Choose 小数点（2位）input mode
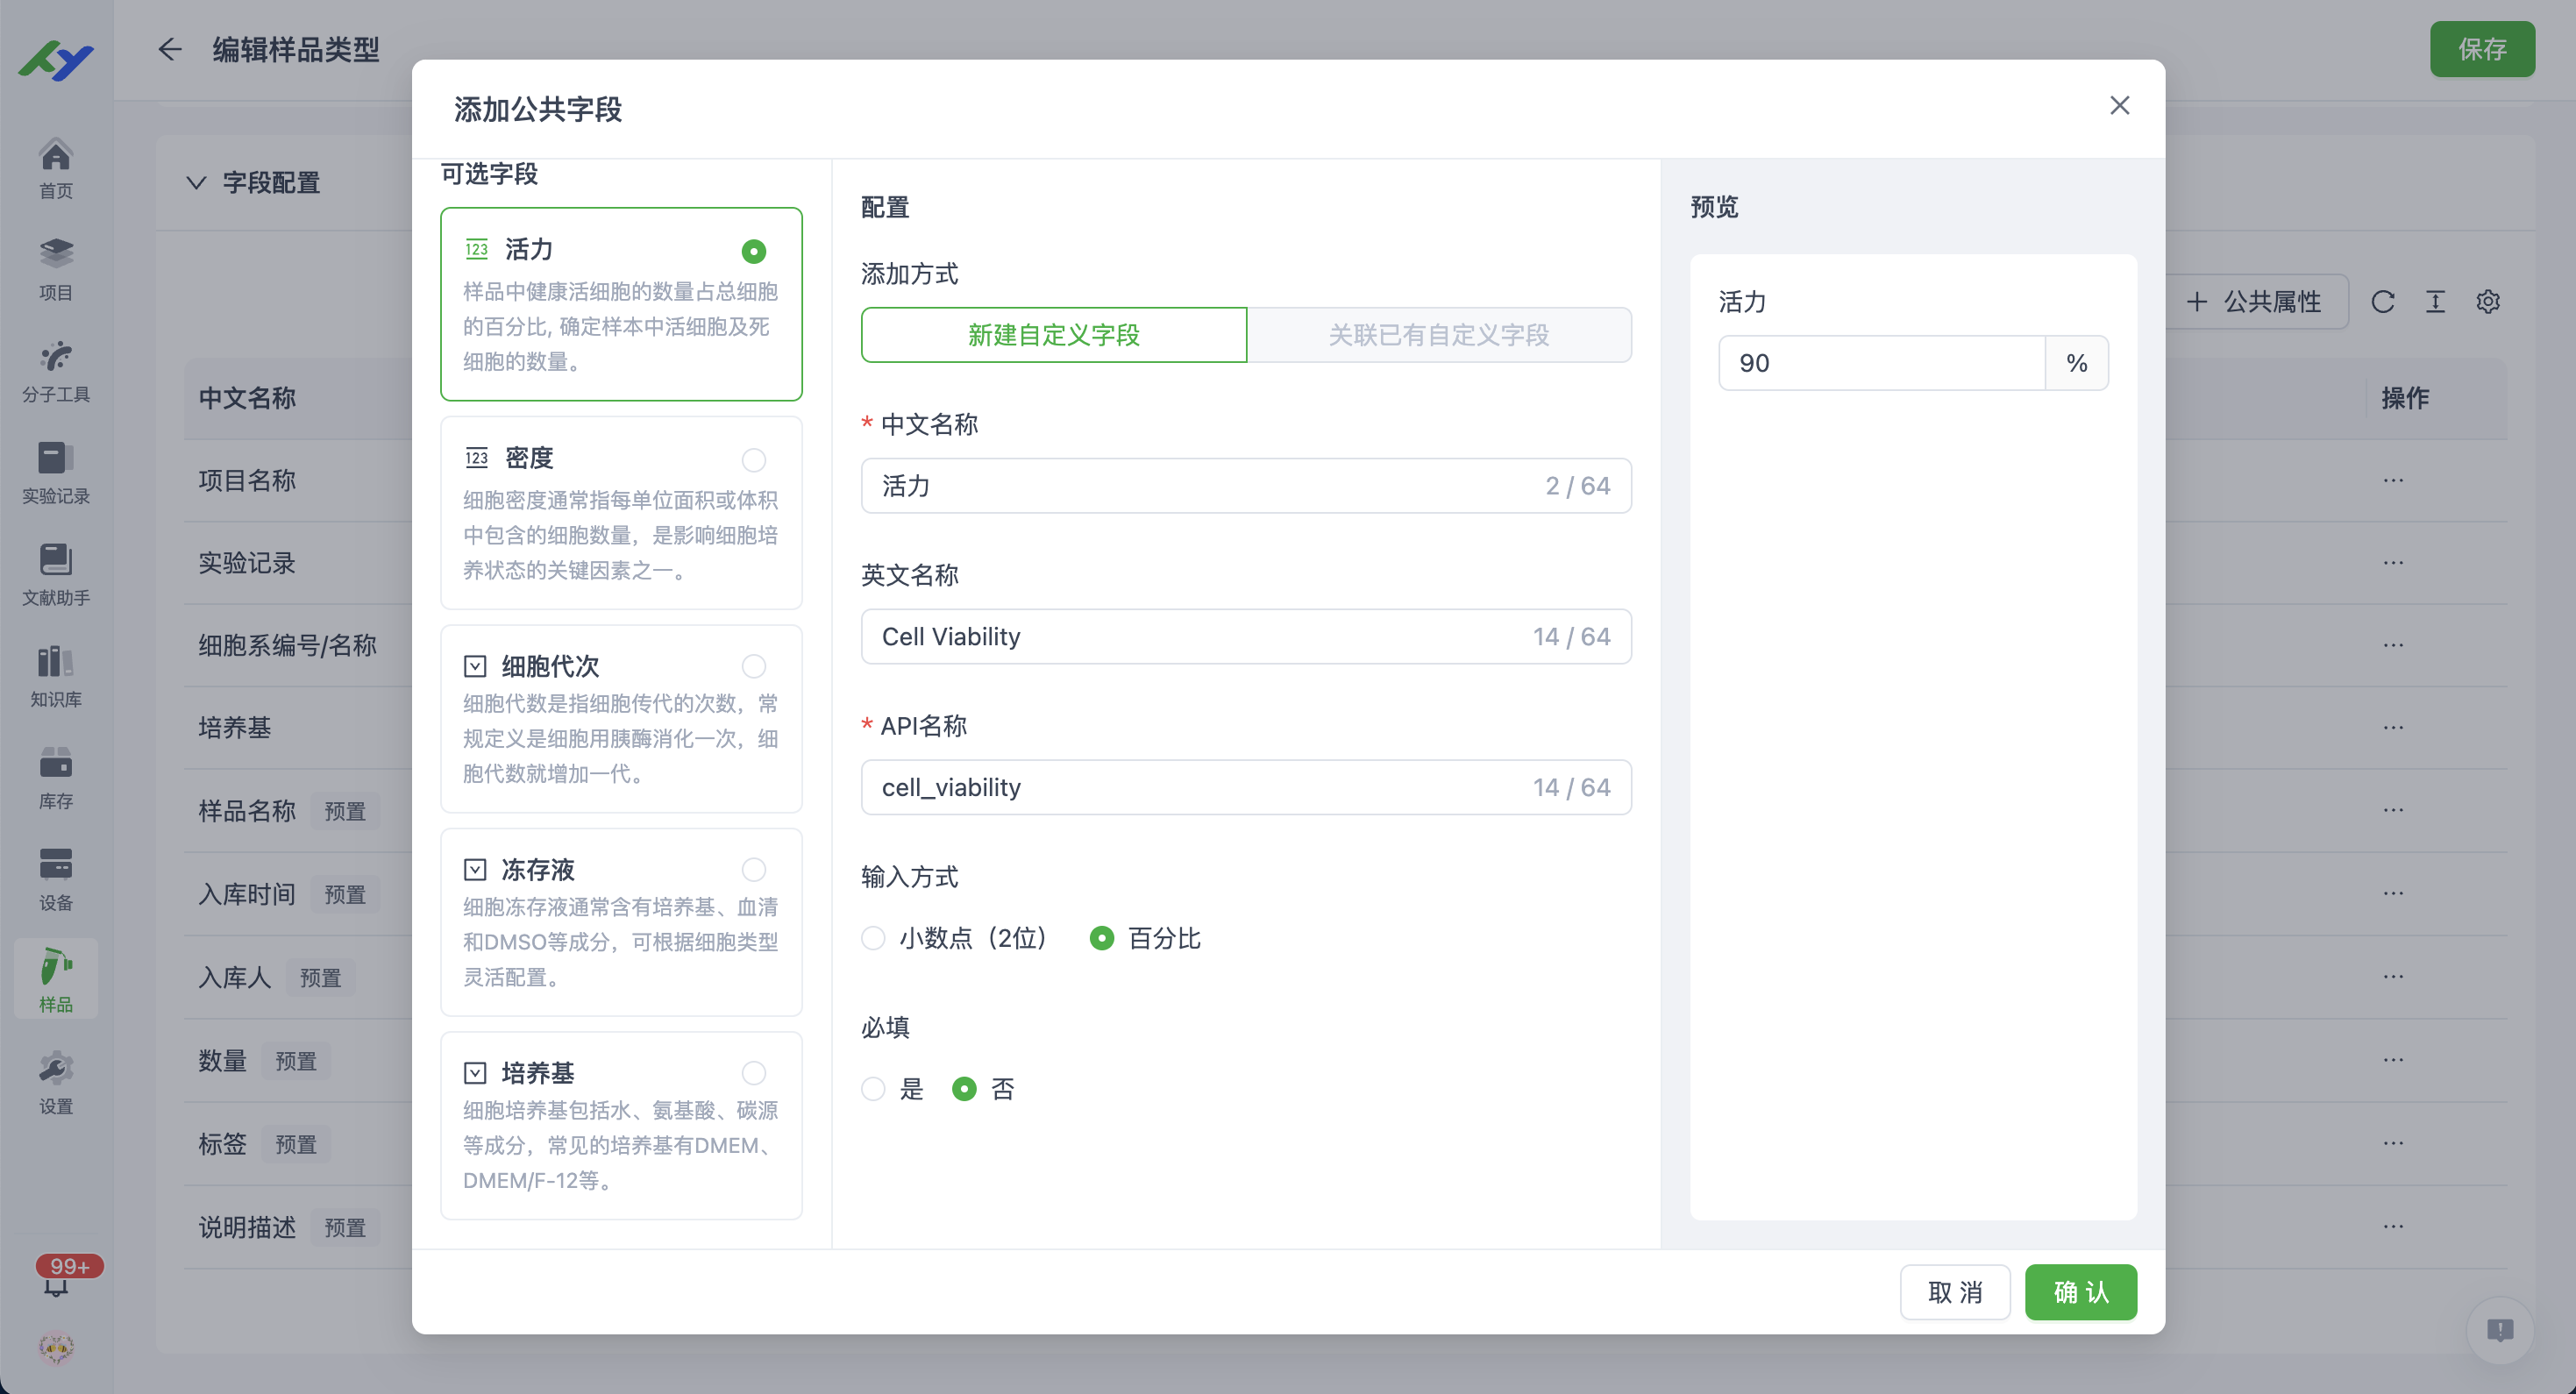This screenshot has height=1394, width=2576. pos(872,938)
